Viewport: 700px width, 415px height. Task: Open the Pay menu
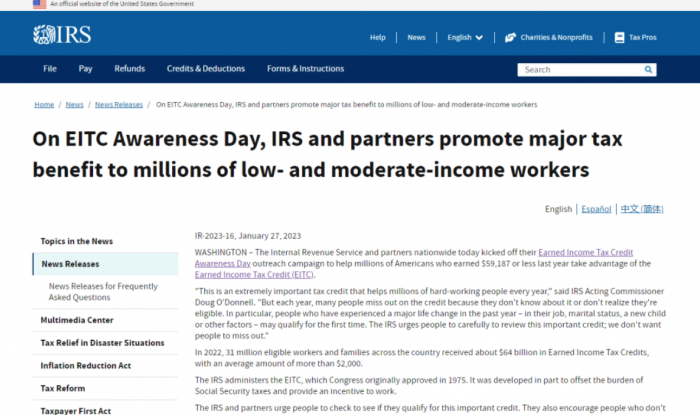85,69
